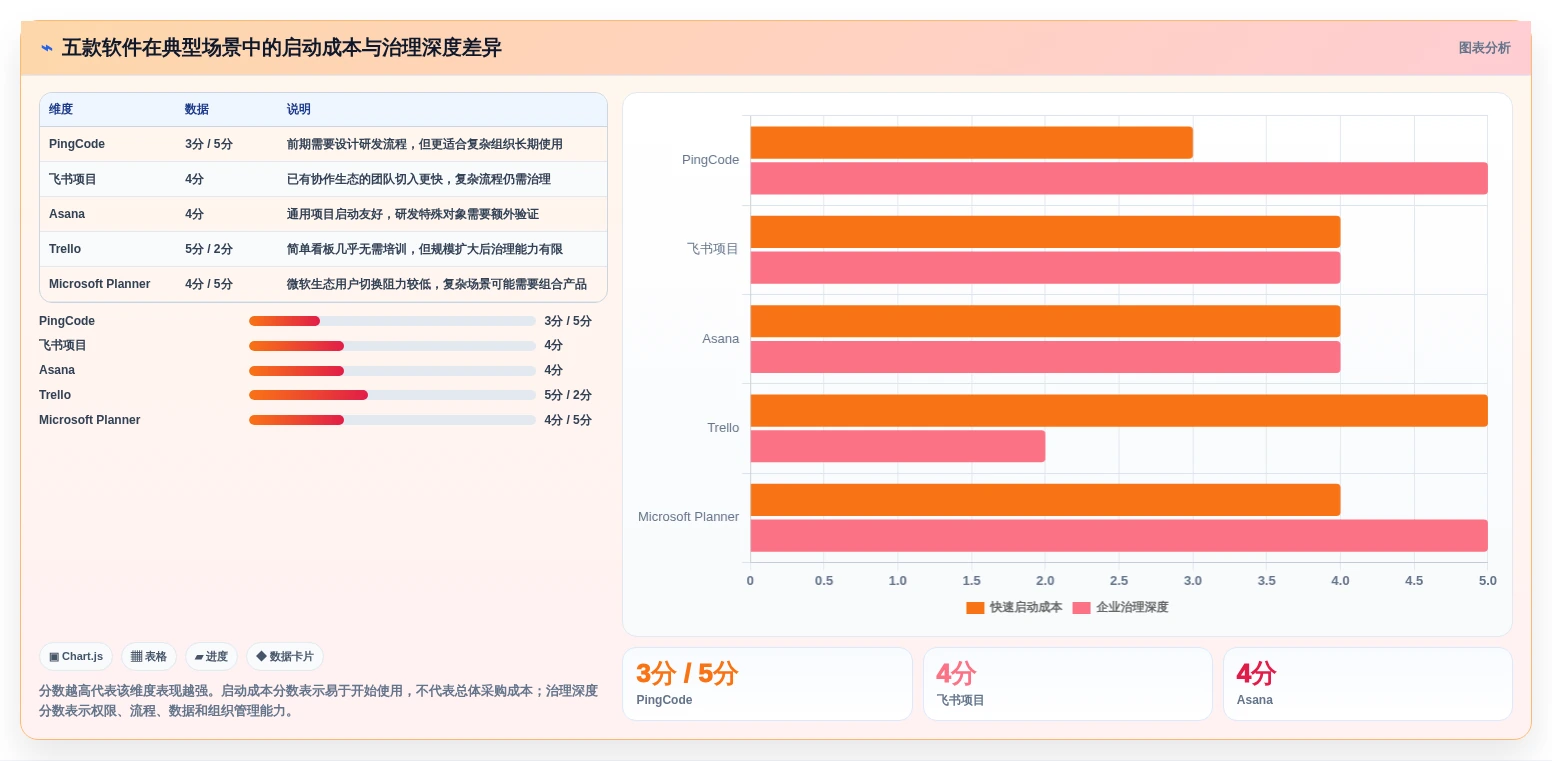Image resolution: width=1552 pixels, height=761 pixels.
Task: Click the Trello label in progress list
Action: (x=55, y=395)
